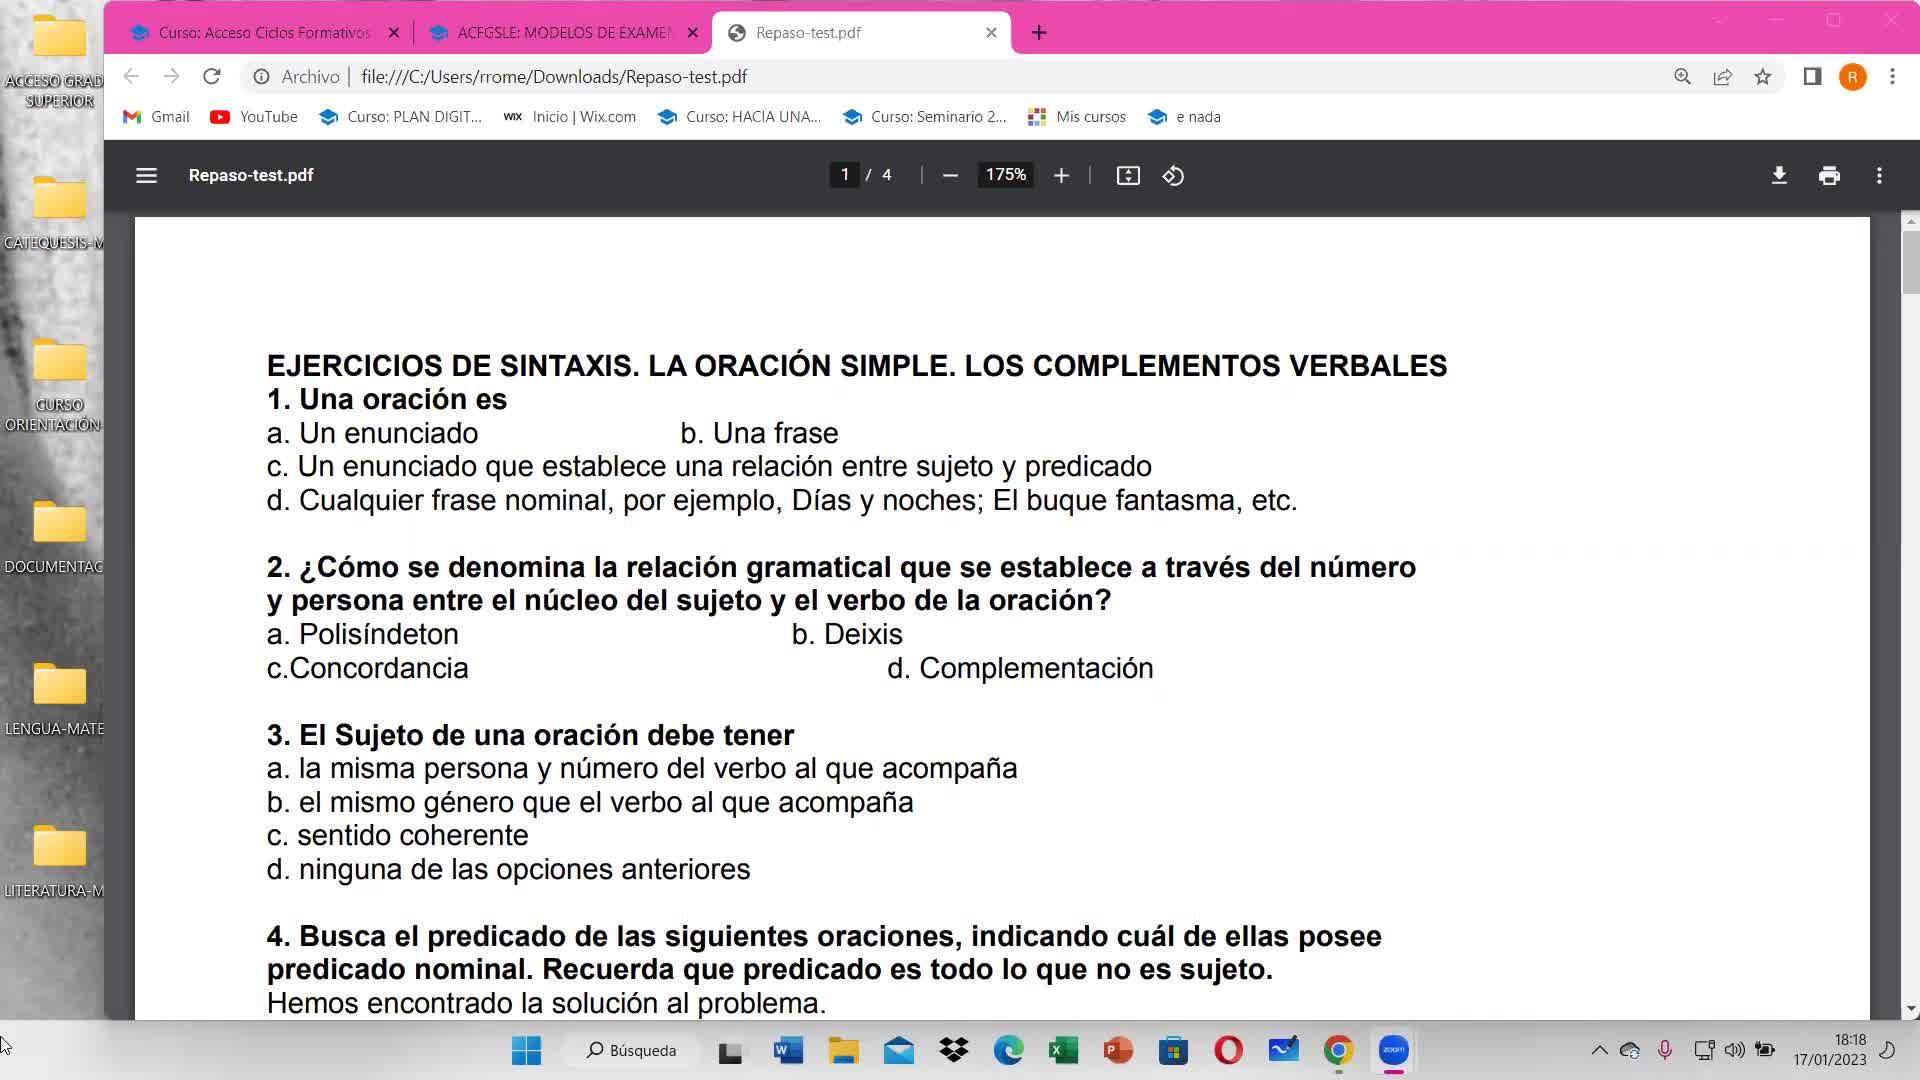1920x1080 pixels.
Task: Switch to ACFGSLE: MODELOS DE EXAMEN tab
Action: click(563, 33)
